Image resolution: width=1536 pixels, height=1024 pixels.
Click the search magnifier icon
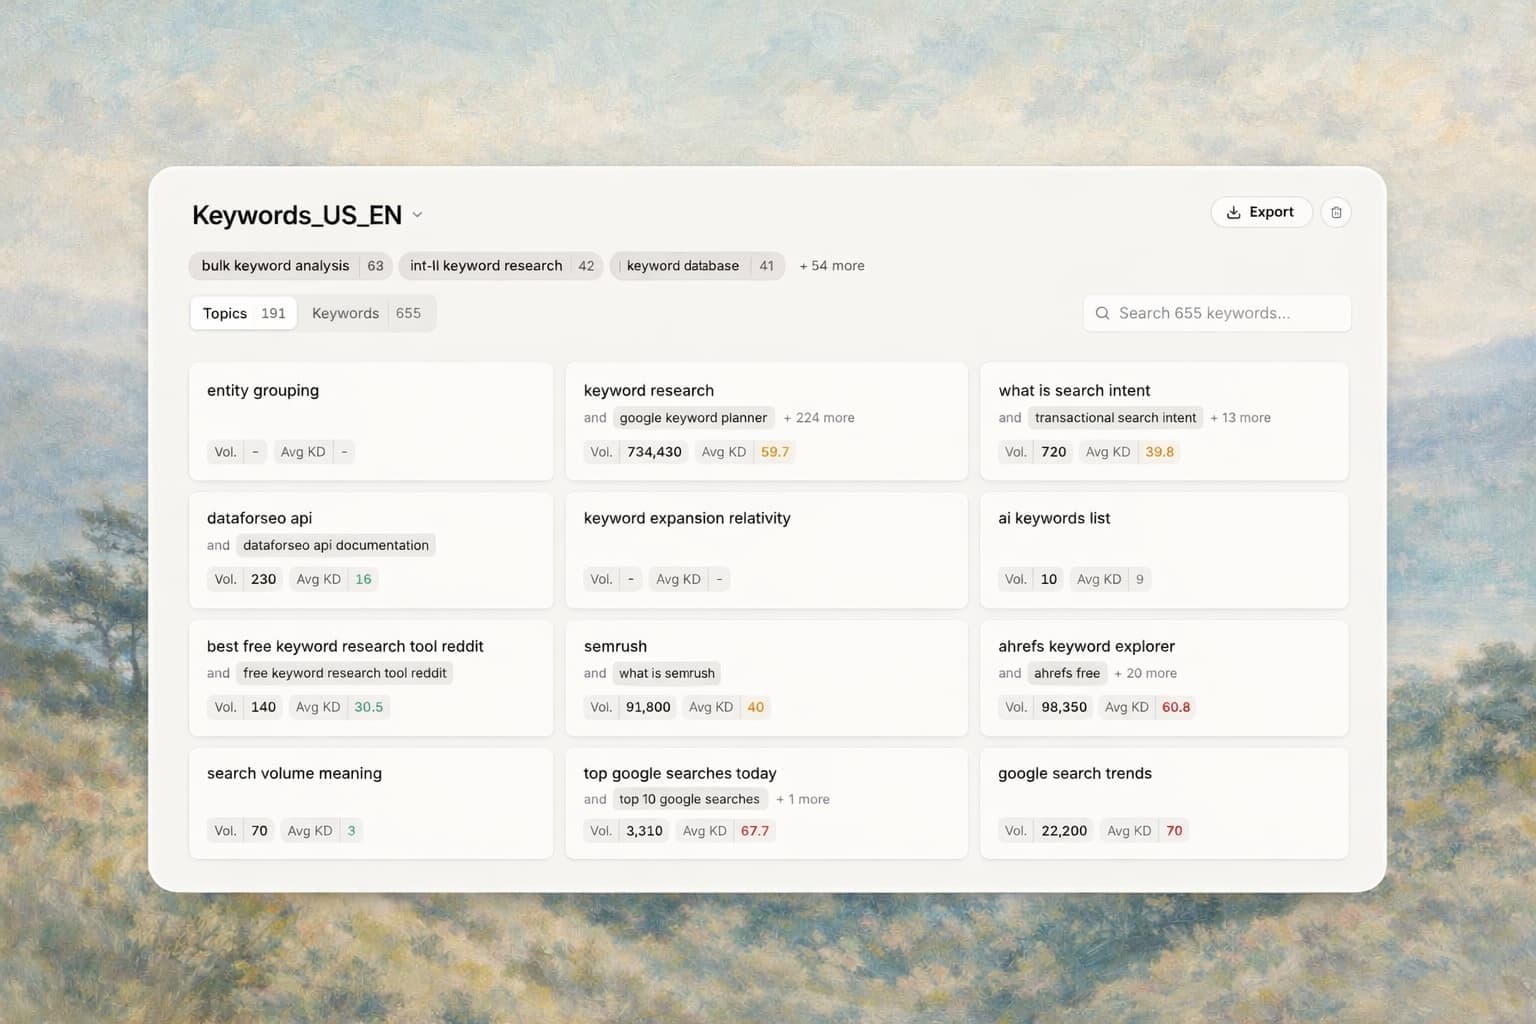tap(1102, 313)
